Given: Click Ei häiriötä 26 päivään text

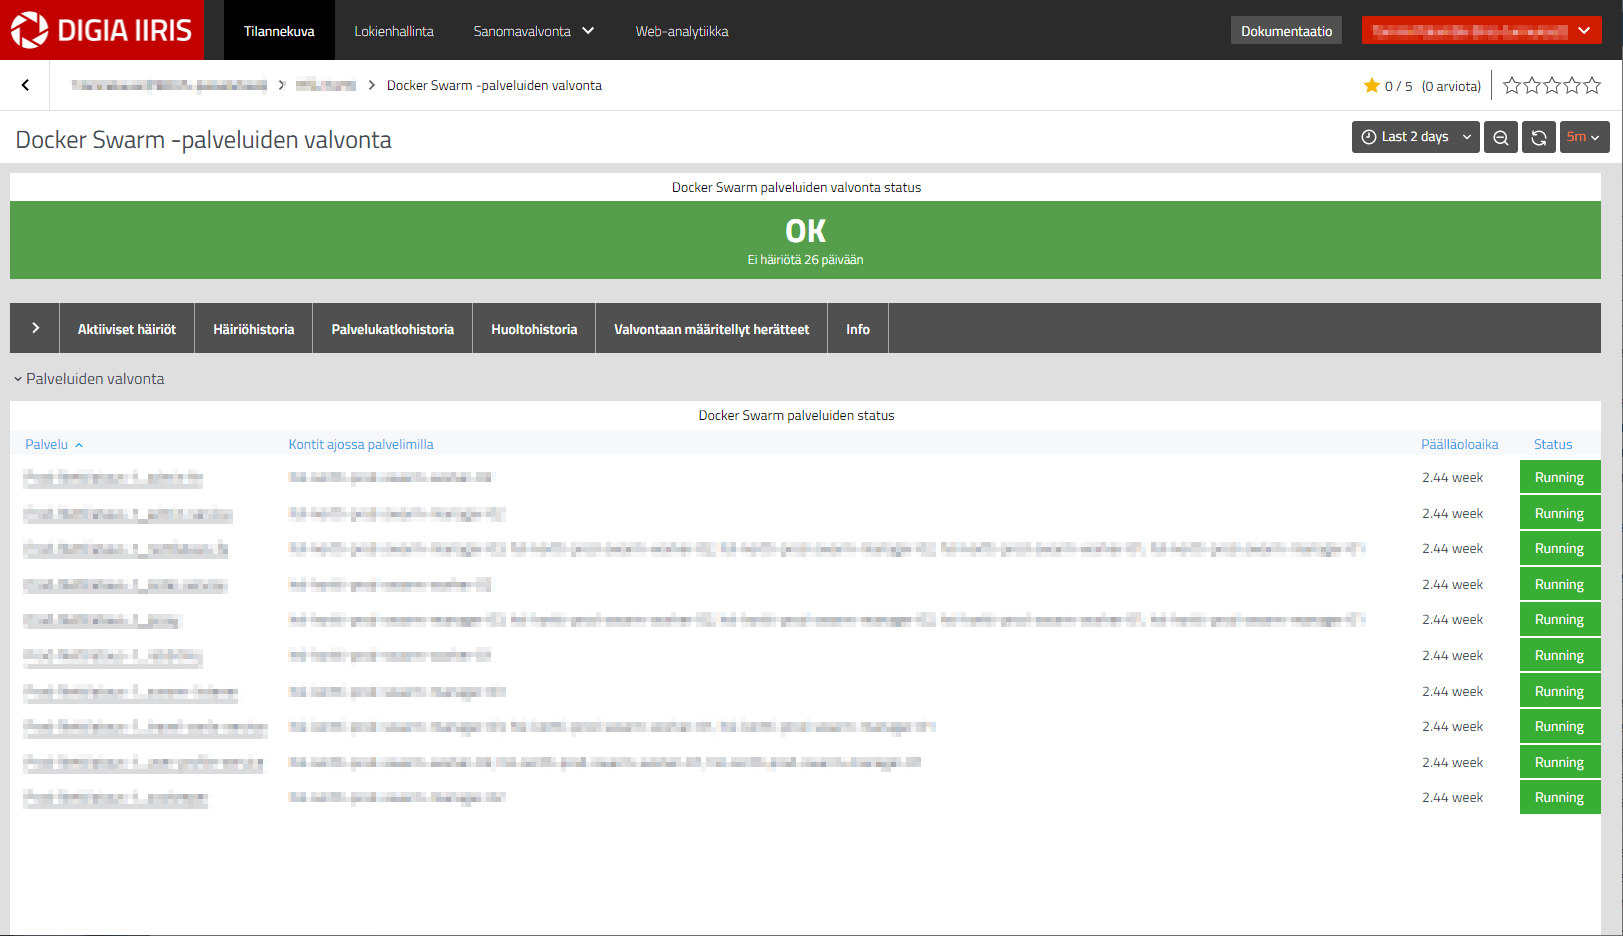Looking at the screenshot, I should coord(805,260).
